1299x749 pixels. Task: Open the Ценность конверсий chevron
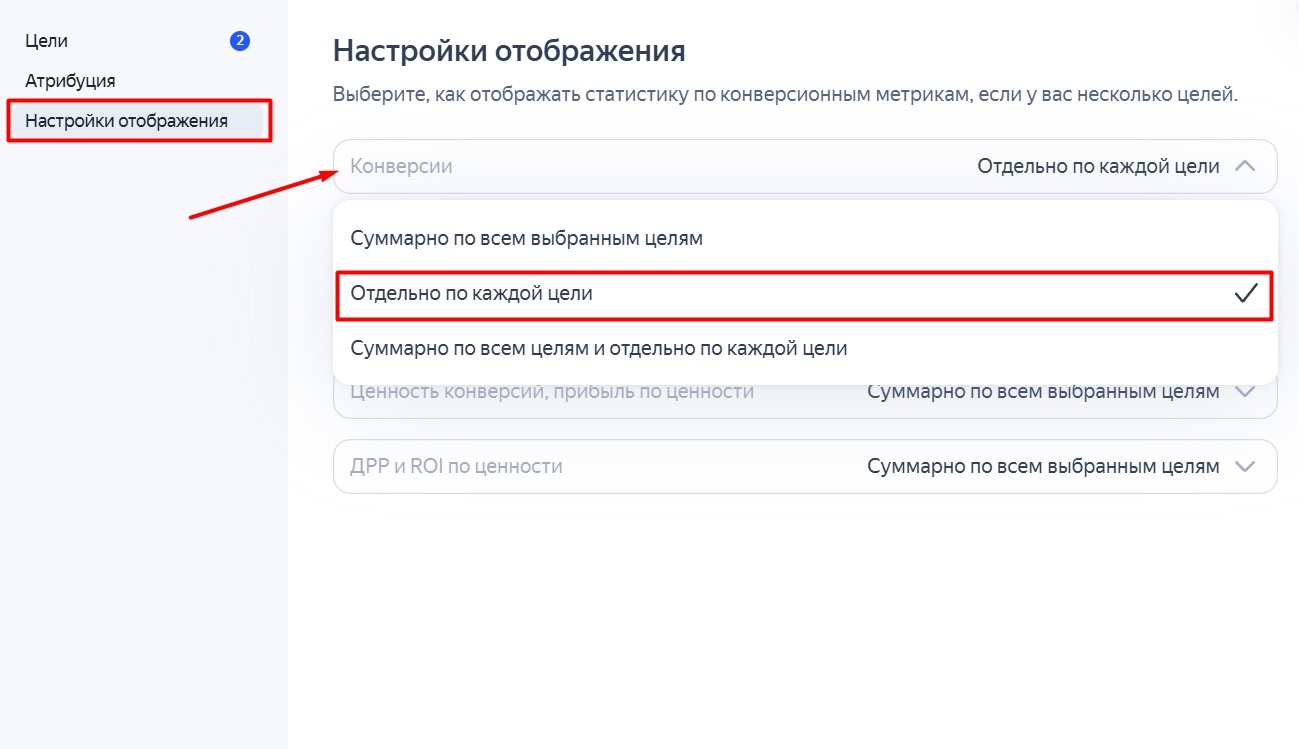click(1246, 391)
